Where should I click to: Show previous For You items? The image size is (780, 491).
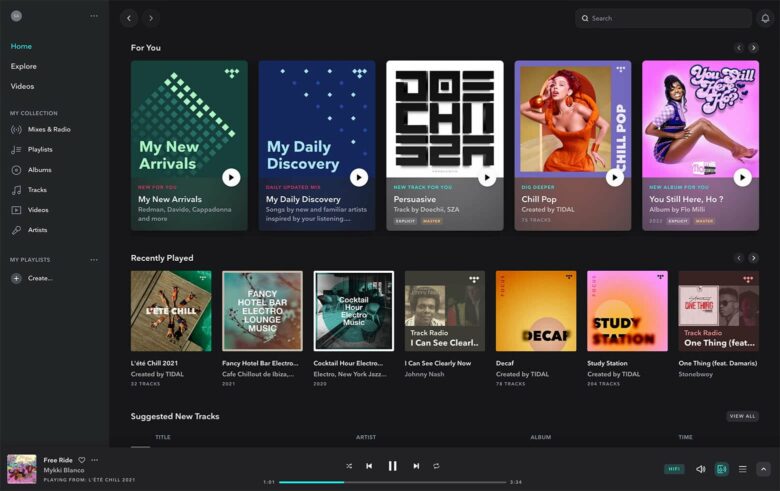pyautogui.click(x=739, y=48)
